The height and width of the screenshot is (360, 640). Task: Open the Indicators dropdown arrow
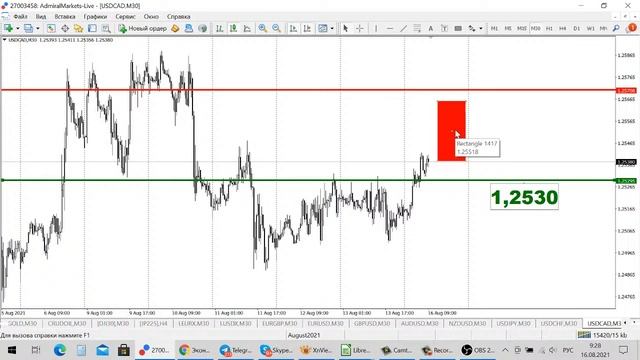(332, 28)
